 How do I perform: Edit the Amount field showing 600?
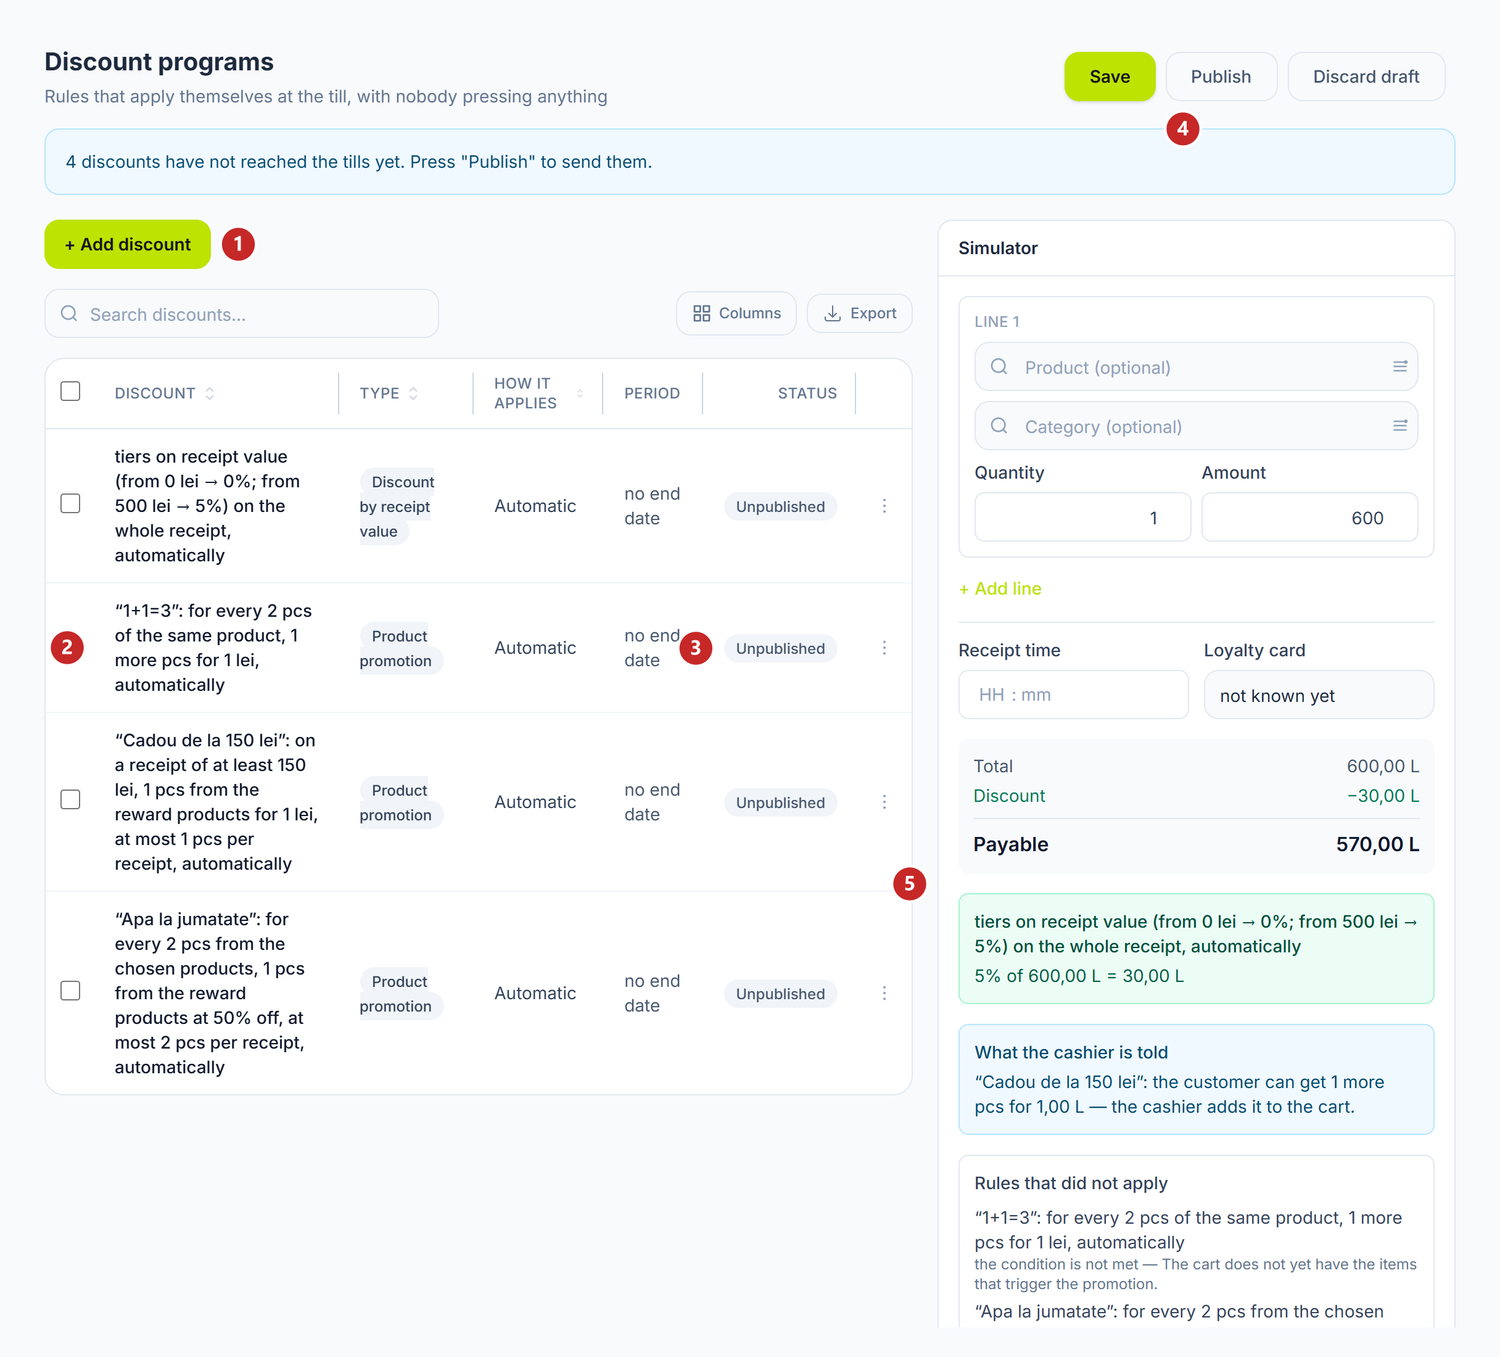tap(1310, 517)
